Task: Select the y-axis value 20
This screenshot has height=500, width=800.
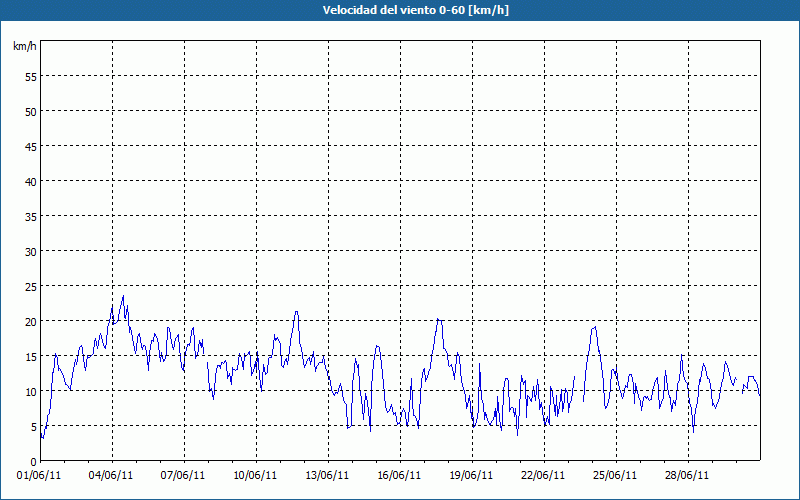Action: pyautogui.click(x=31, y=321)
